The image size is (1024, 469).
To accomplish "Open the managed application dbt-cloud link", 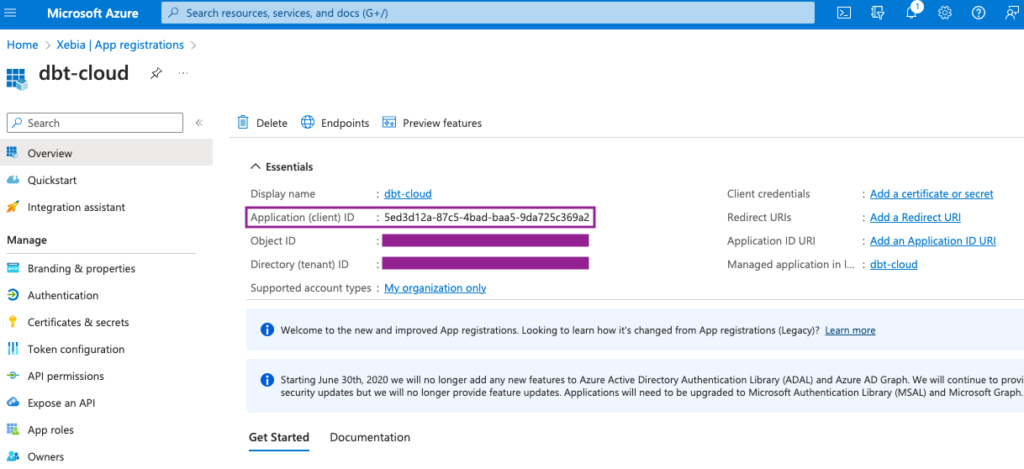I will pos(893,265).
